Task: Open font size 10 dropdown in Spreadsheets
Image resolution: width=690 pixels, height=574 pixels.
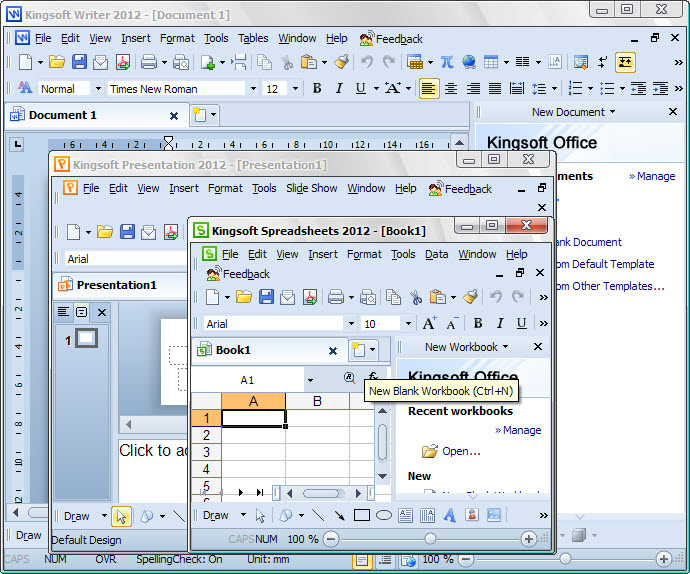Action: point(408,324)
